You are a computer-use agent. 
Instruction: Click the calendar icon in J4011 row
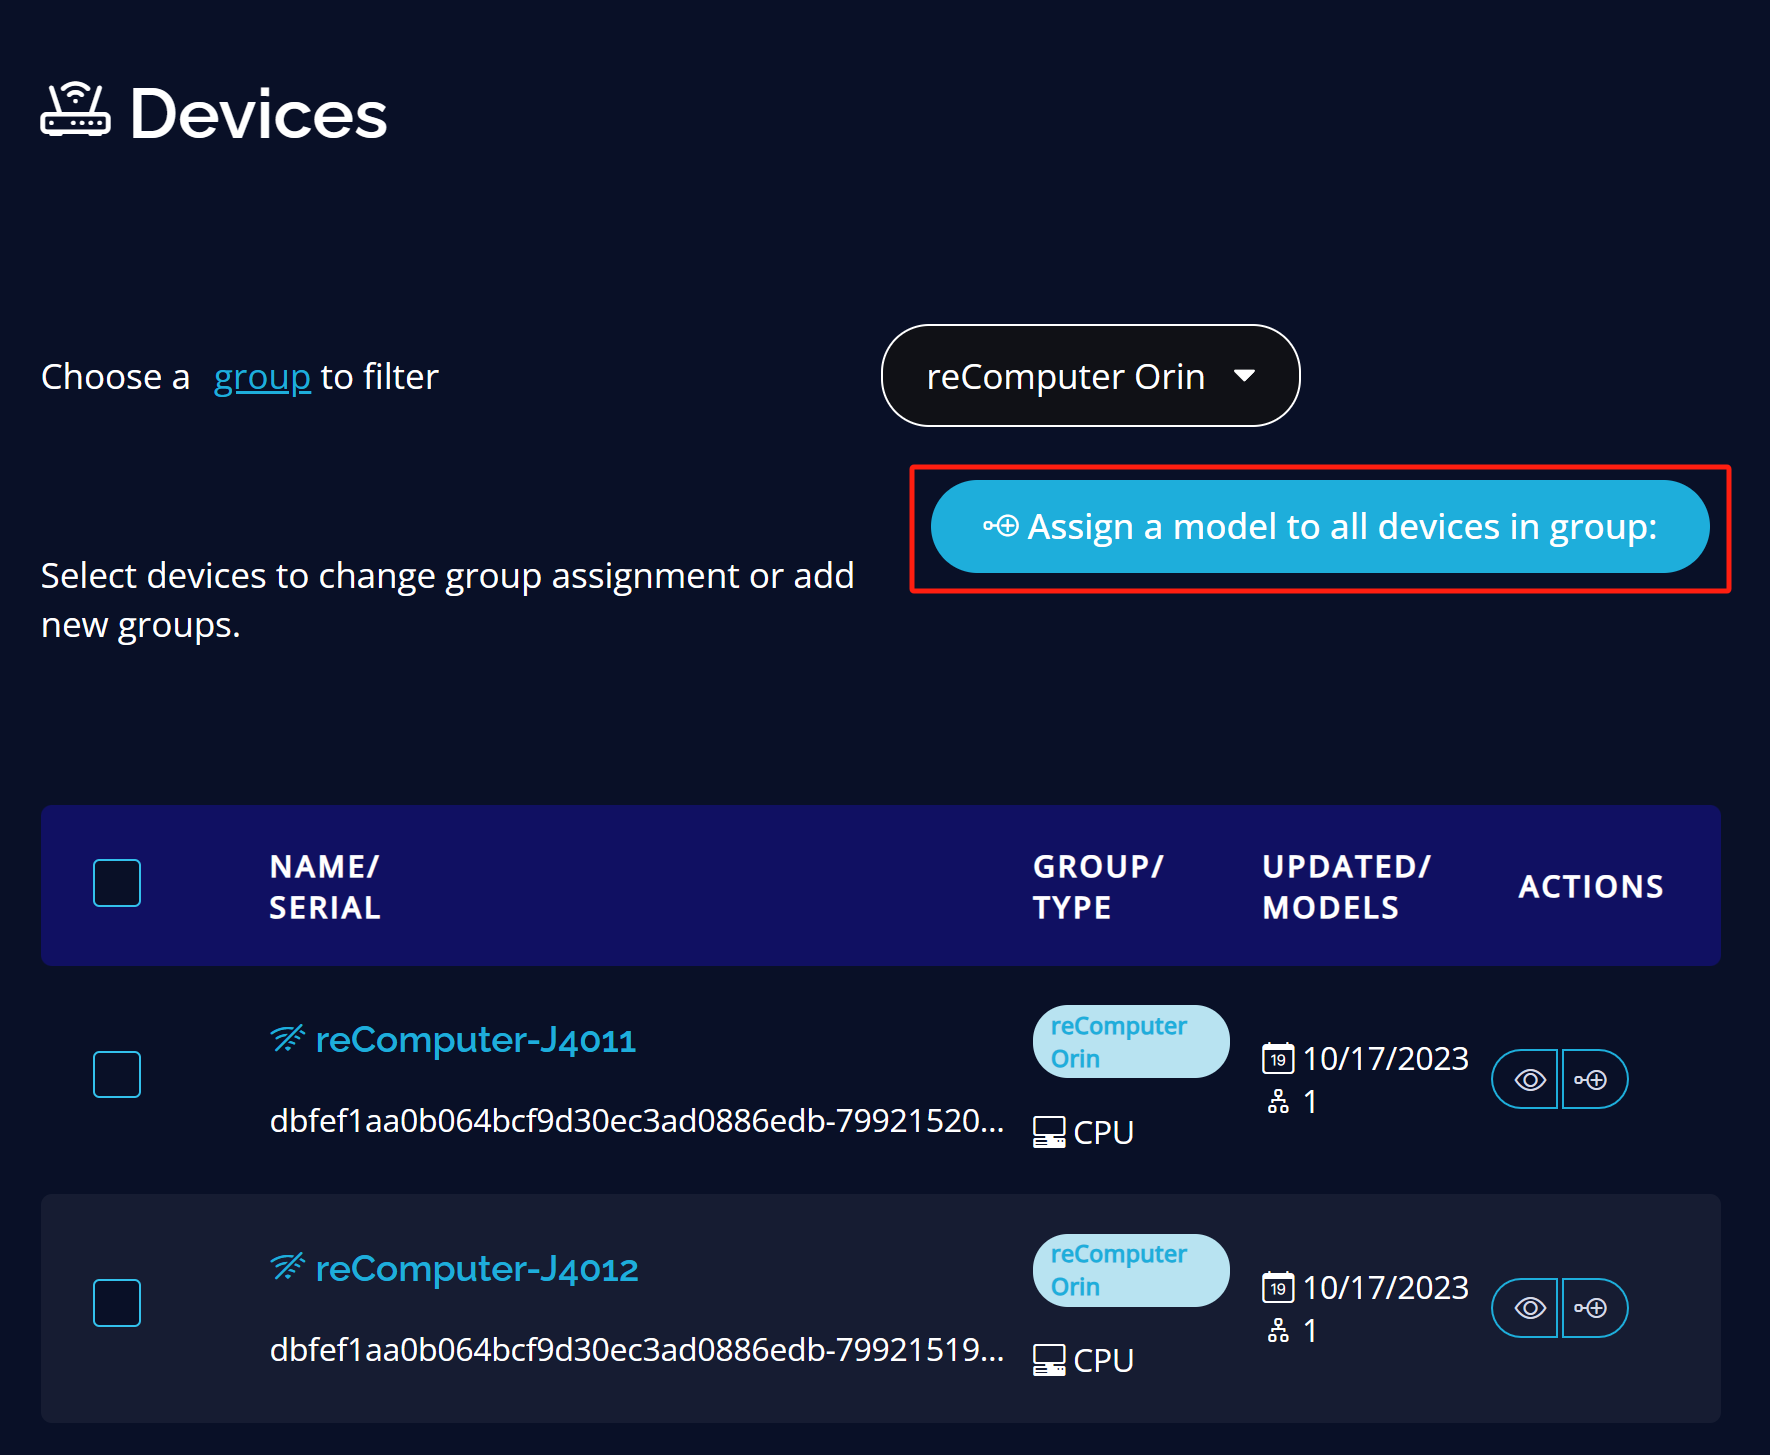[1278, 1058]
